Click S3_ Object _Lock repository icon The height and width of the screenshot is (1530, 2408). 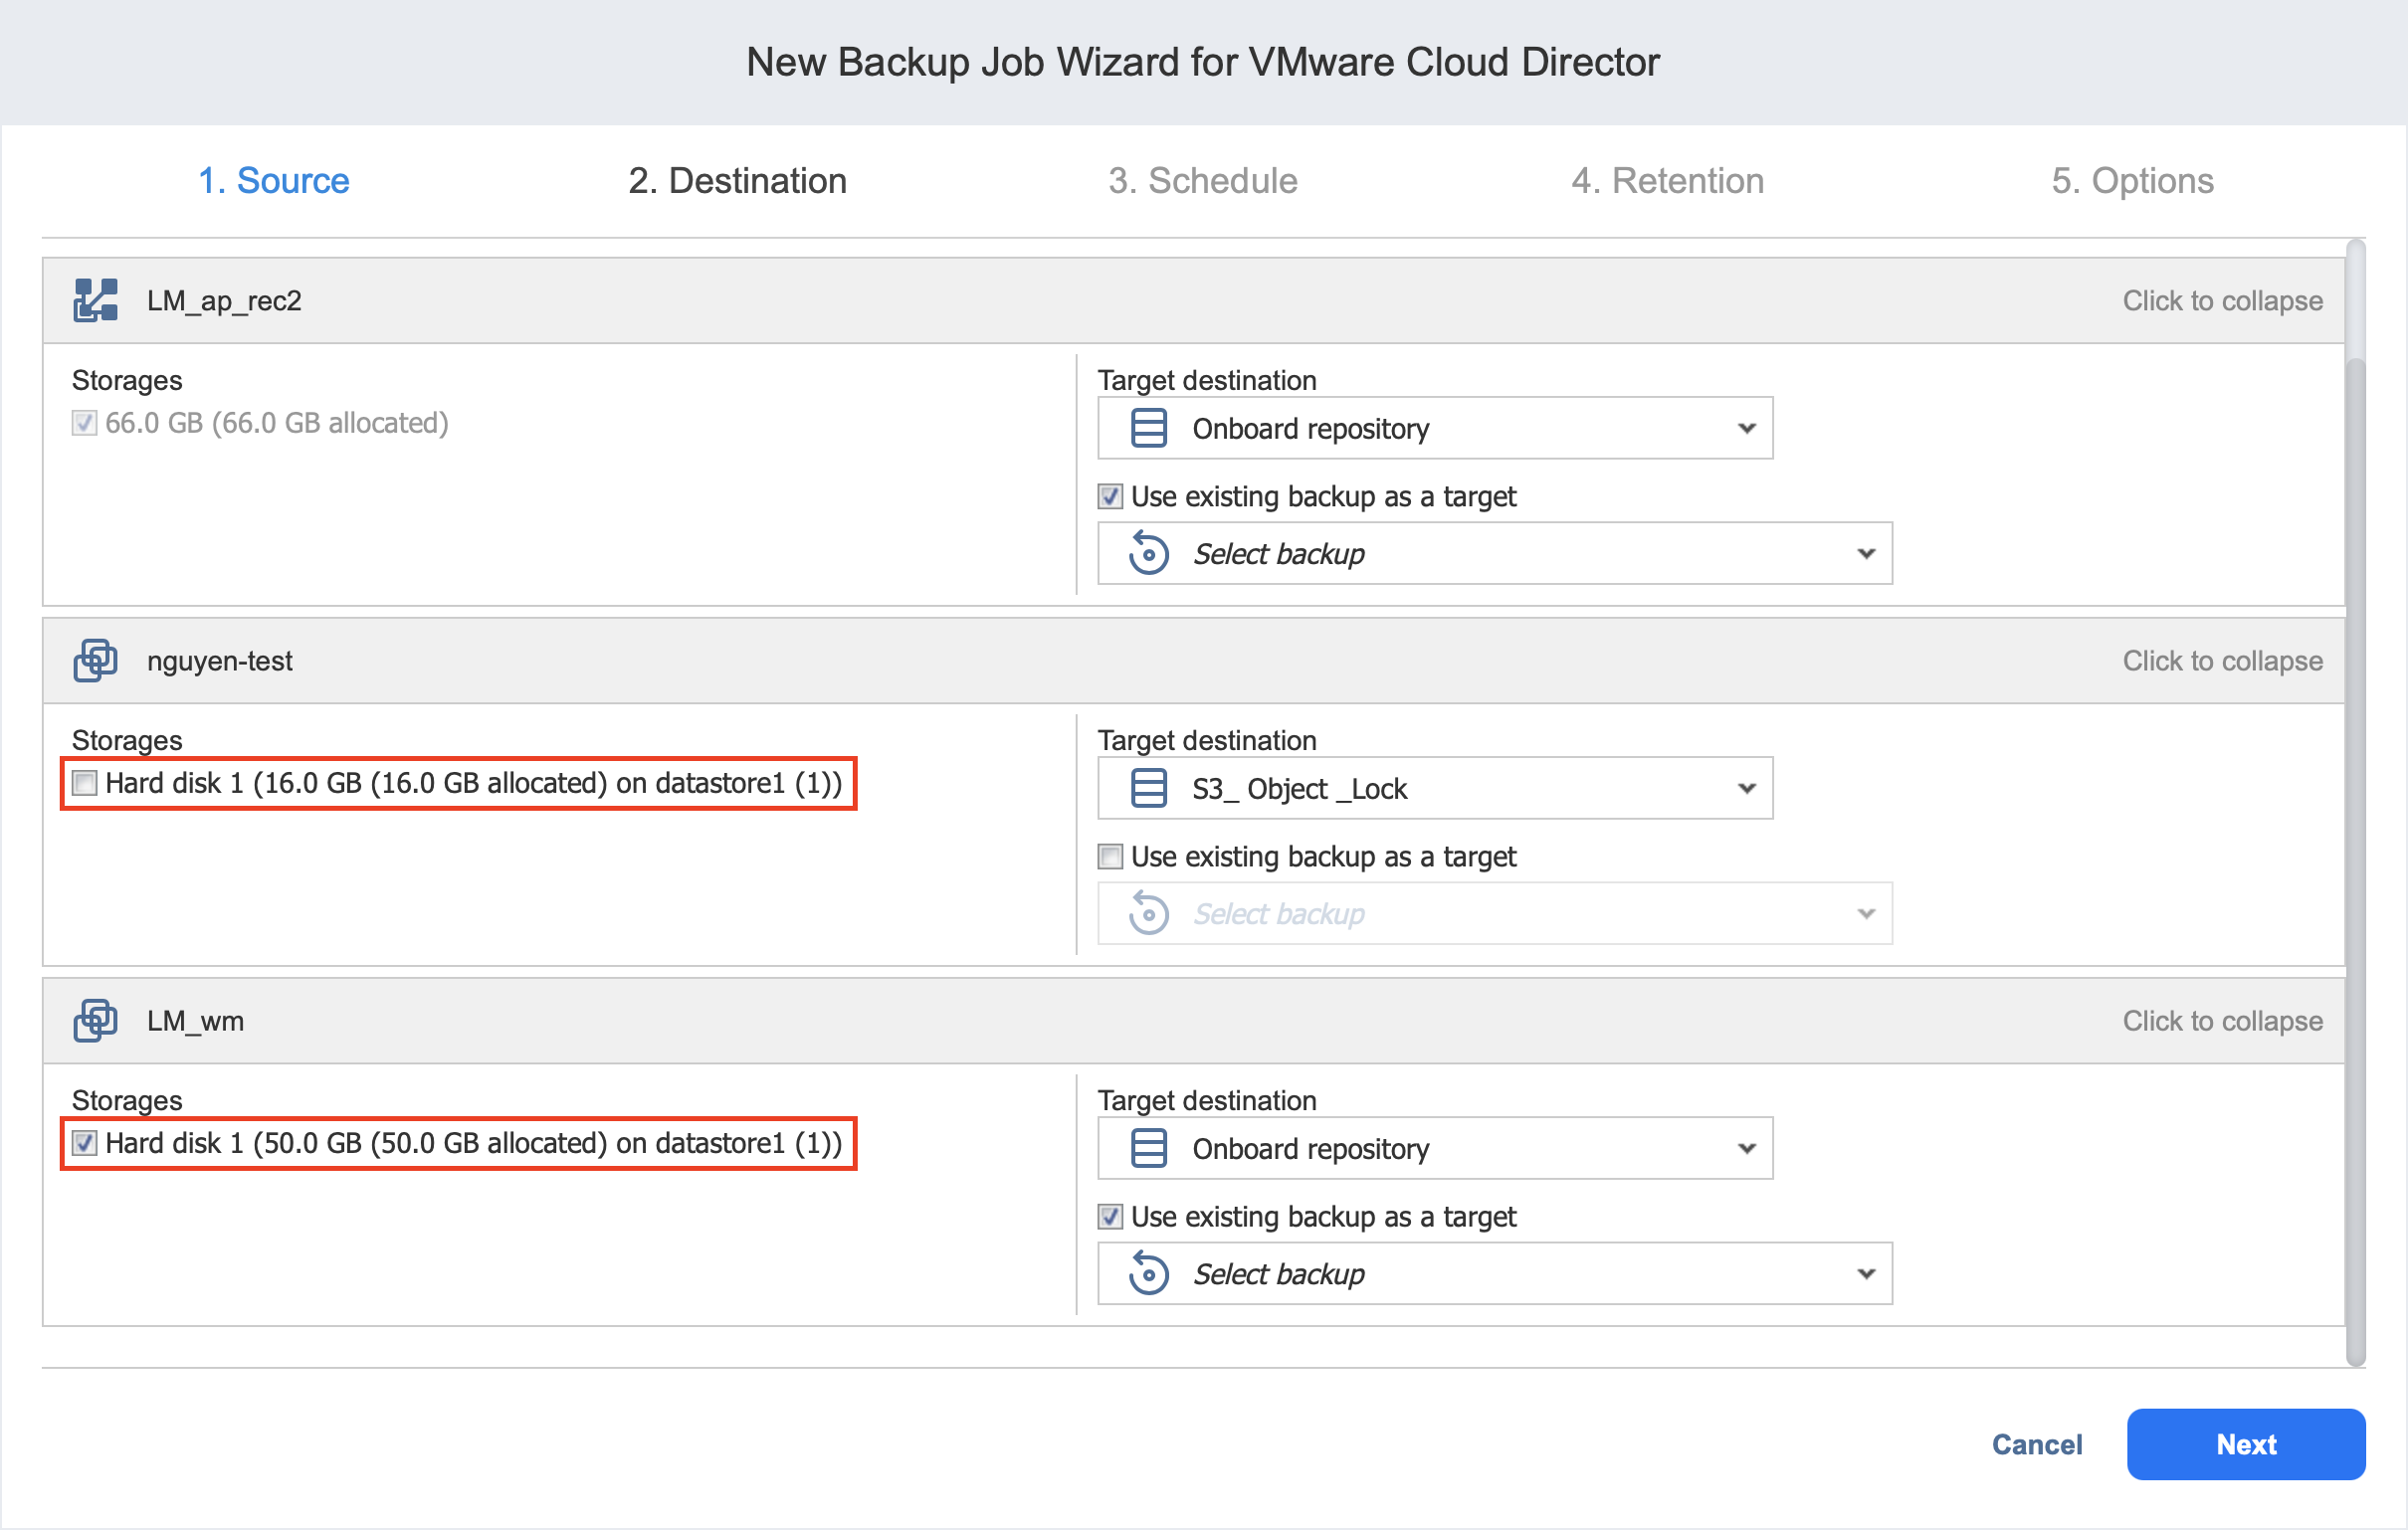(1148, 788)
